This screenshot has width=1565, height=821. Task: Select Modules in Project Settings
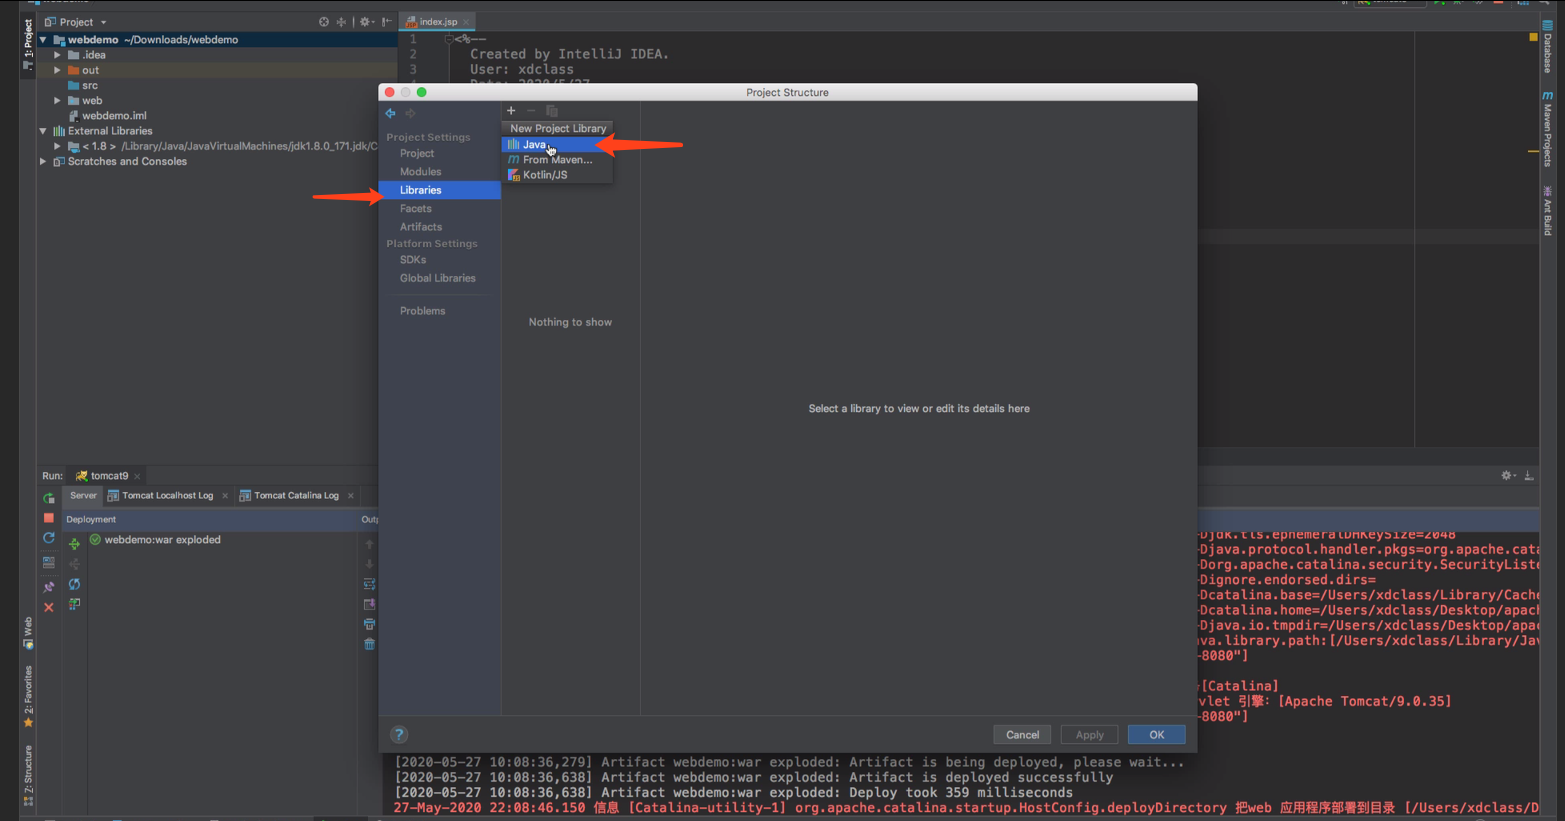pos(420,172)
